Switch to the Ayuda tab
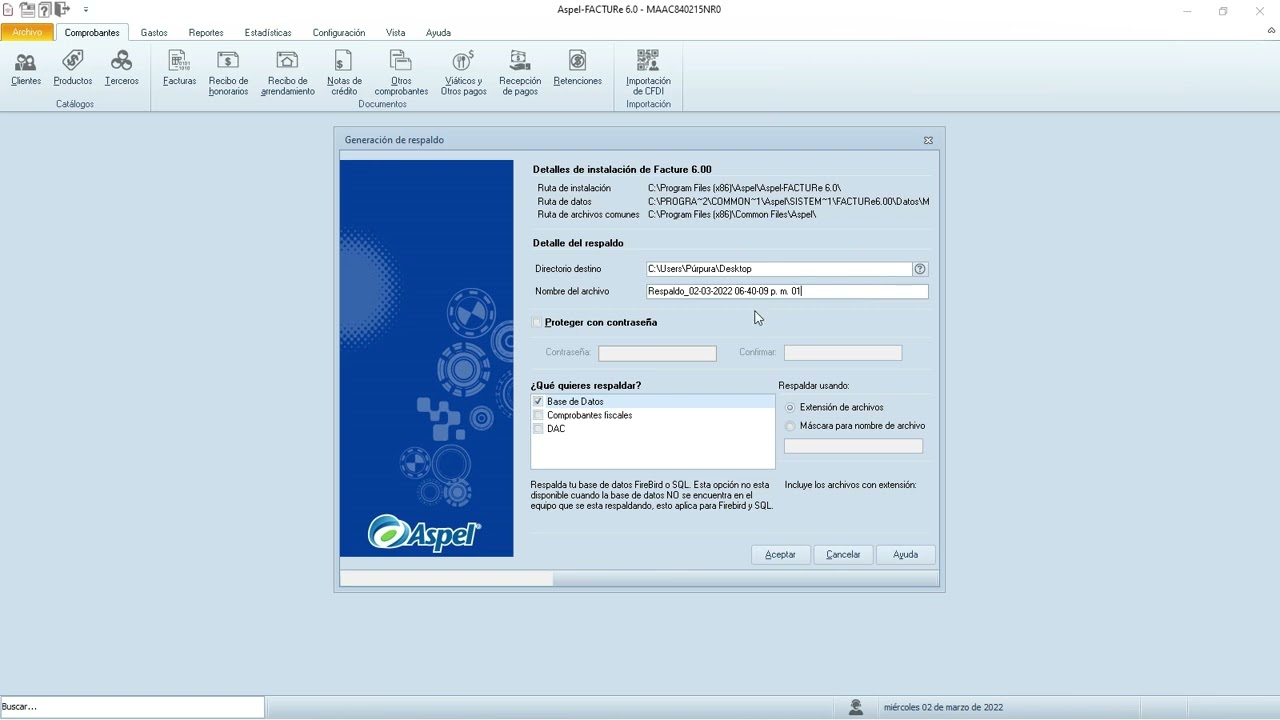 [x=438, y=33]
